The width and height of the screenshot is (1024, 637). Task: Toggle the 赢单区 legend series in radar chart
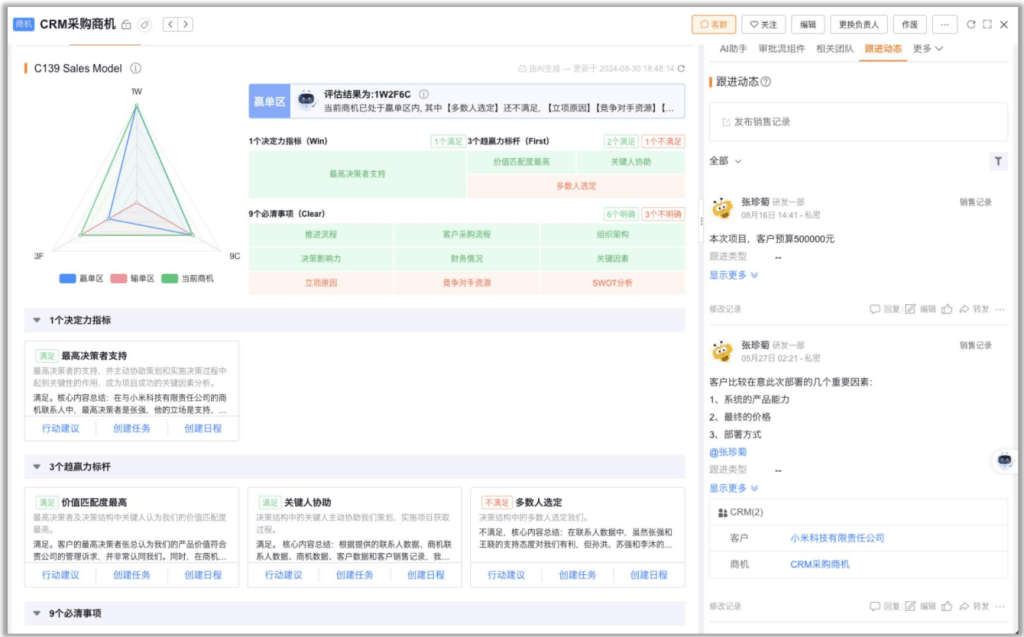point(81,278)
